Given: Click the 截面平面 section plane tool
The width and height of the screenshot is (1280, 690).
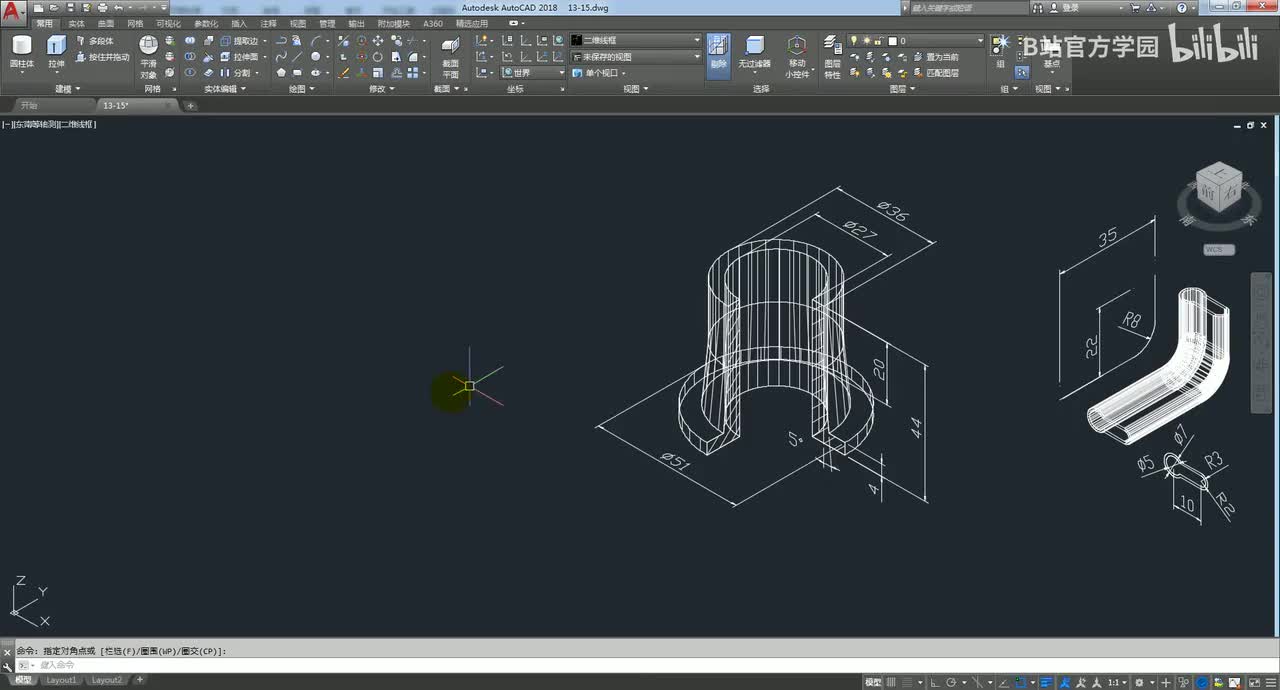Looking at the screenshot, I should click(x=451, y=57).
